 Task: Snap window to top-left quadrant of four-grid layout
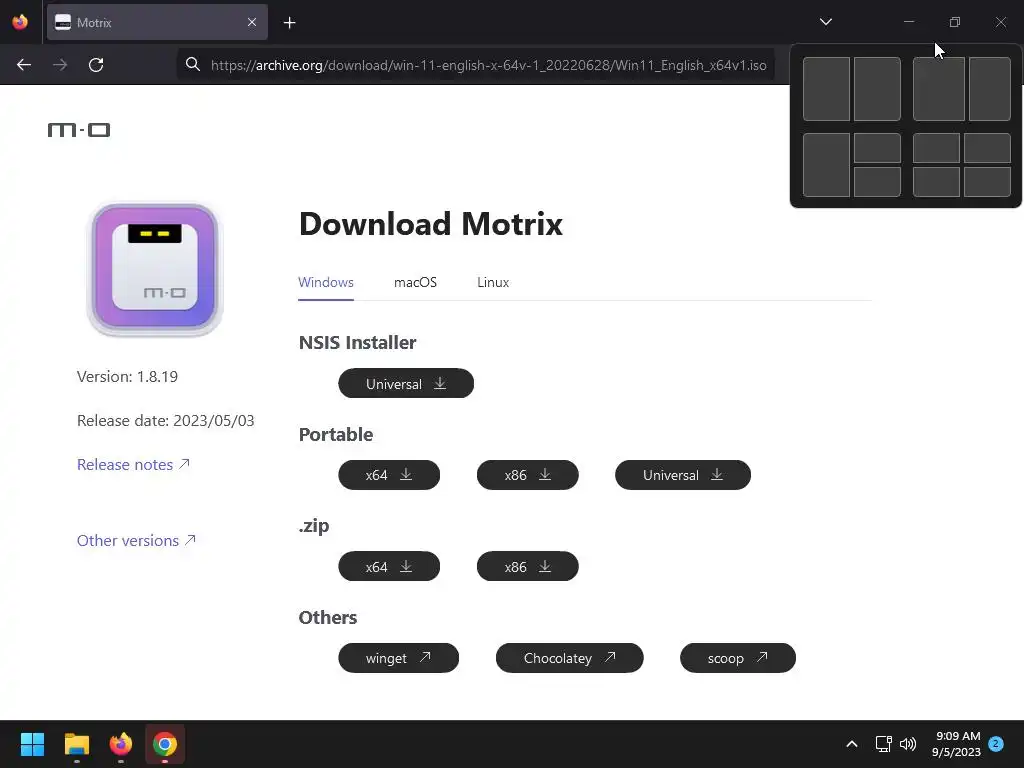(x=936, y=148)
